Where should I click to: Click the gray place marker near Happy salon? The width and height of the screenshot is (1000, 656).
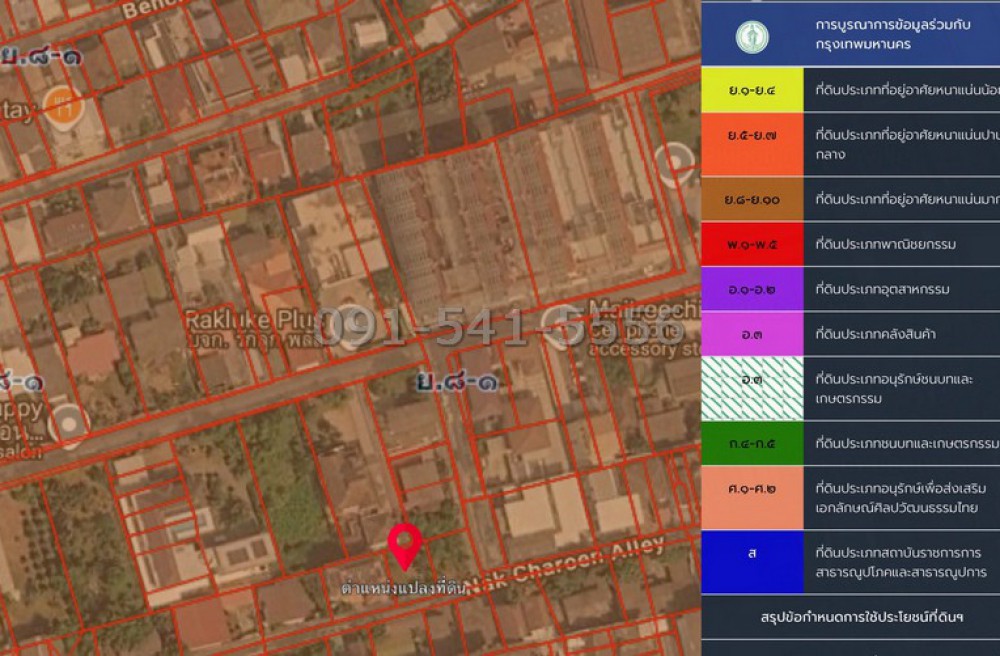click(69, 424)
